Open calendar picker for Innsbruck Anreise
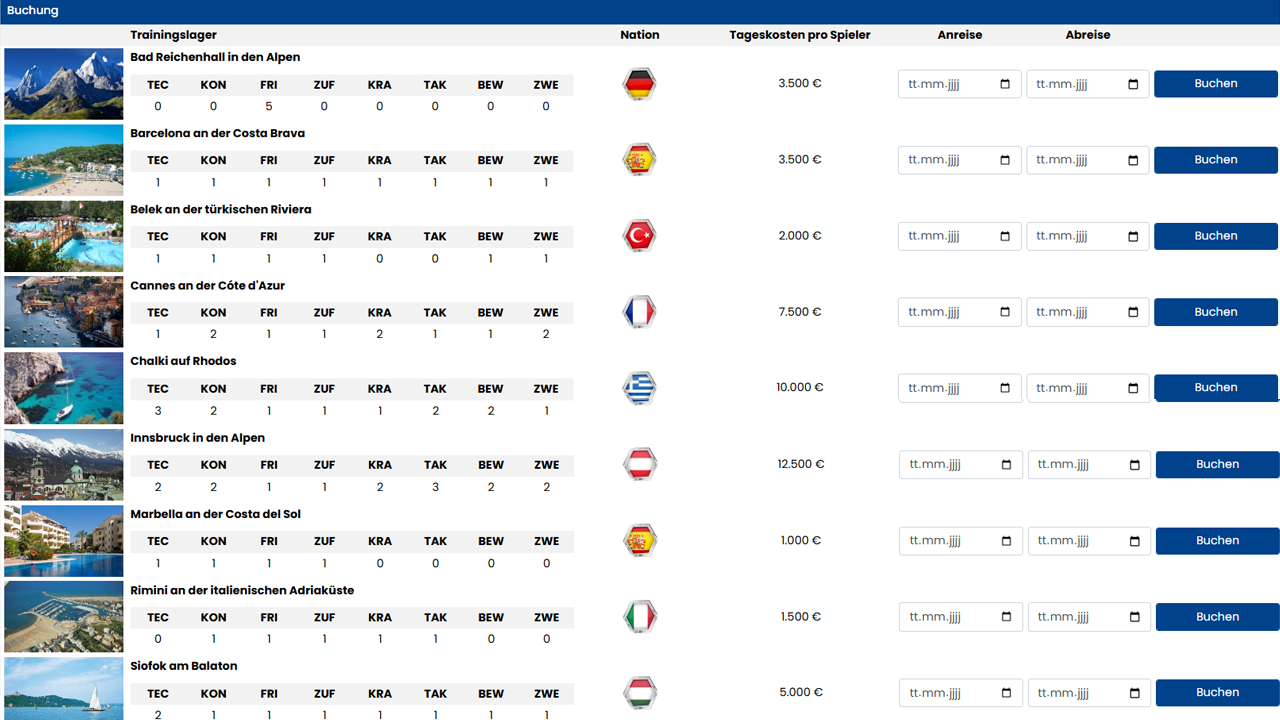Viewport: 1280px width, 720px height. (x=1006, y=465)
